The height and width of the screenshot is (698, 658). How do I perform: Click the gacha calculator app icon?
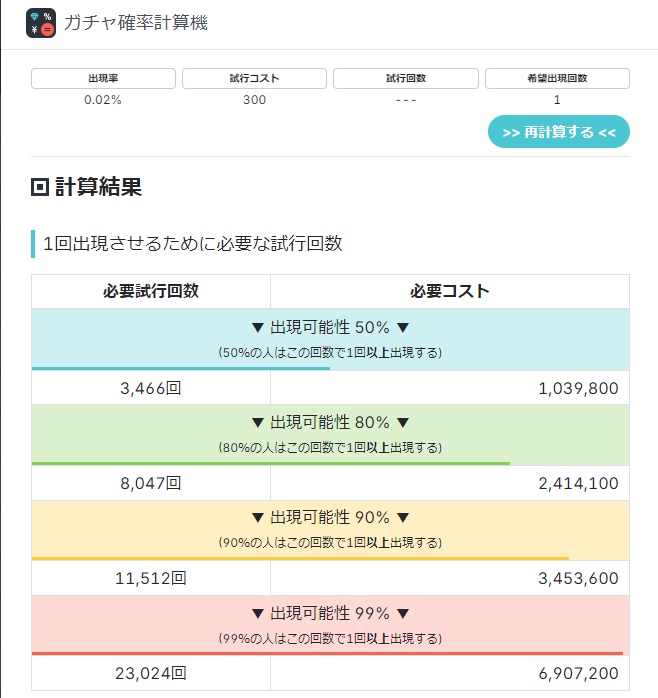[41, 22]
